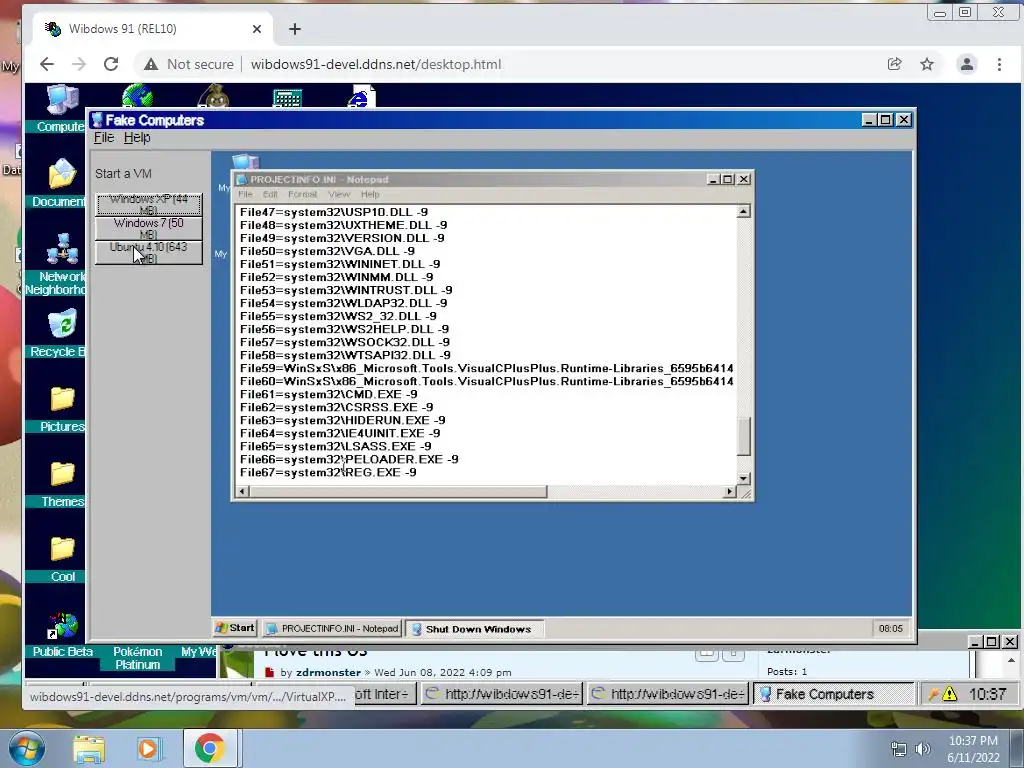The image size is (1024, 768).
Task: Click the Notepad horizontal scrollbar thumb
Action: tap(398, 492)
